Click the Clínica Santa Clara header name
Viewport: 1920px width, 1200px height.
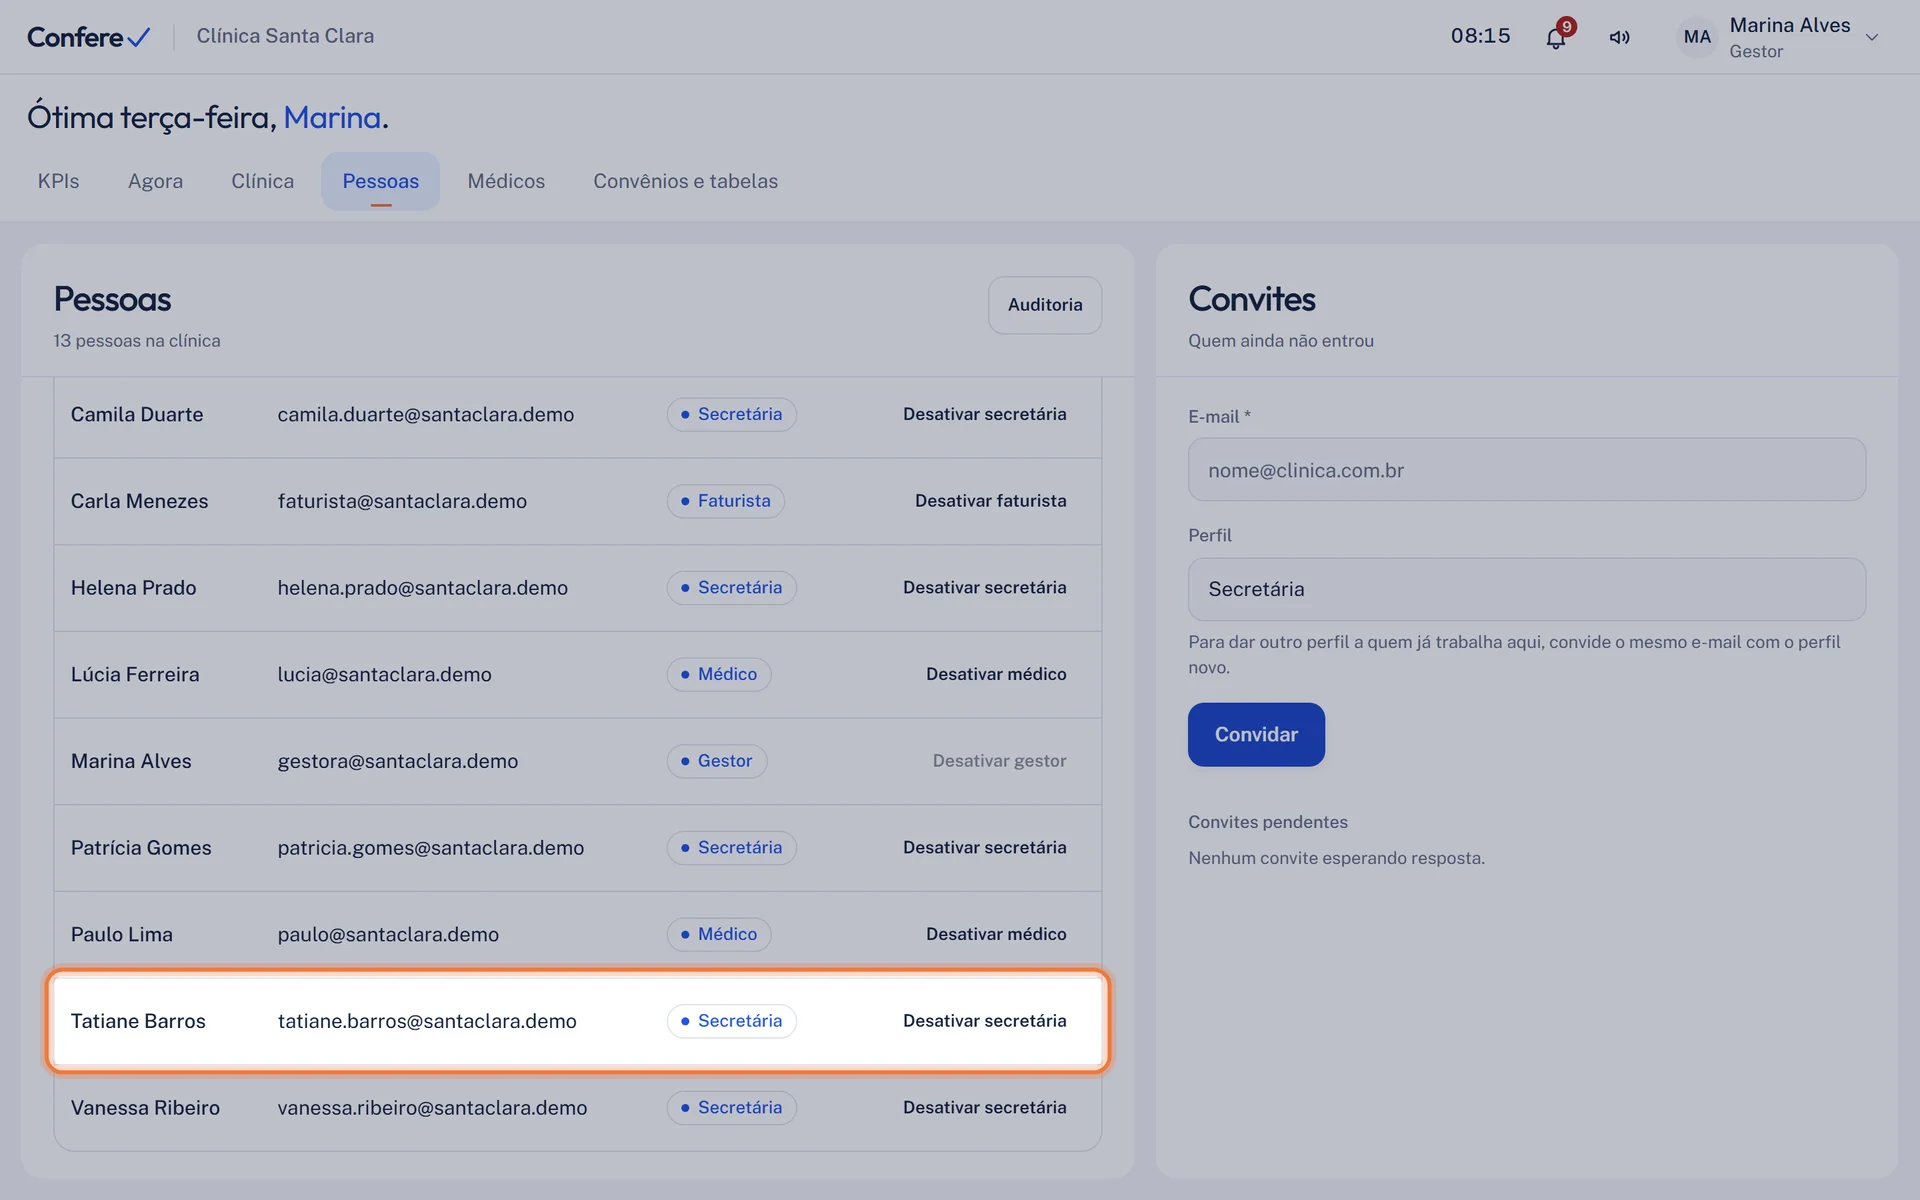tap(285, 36)
